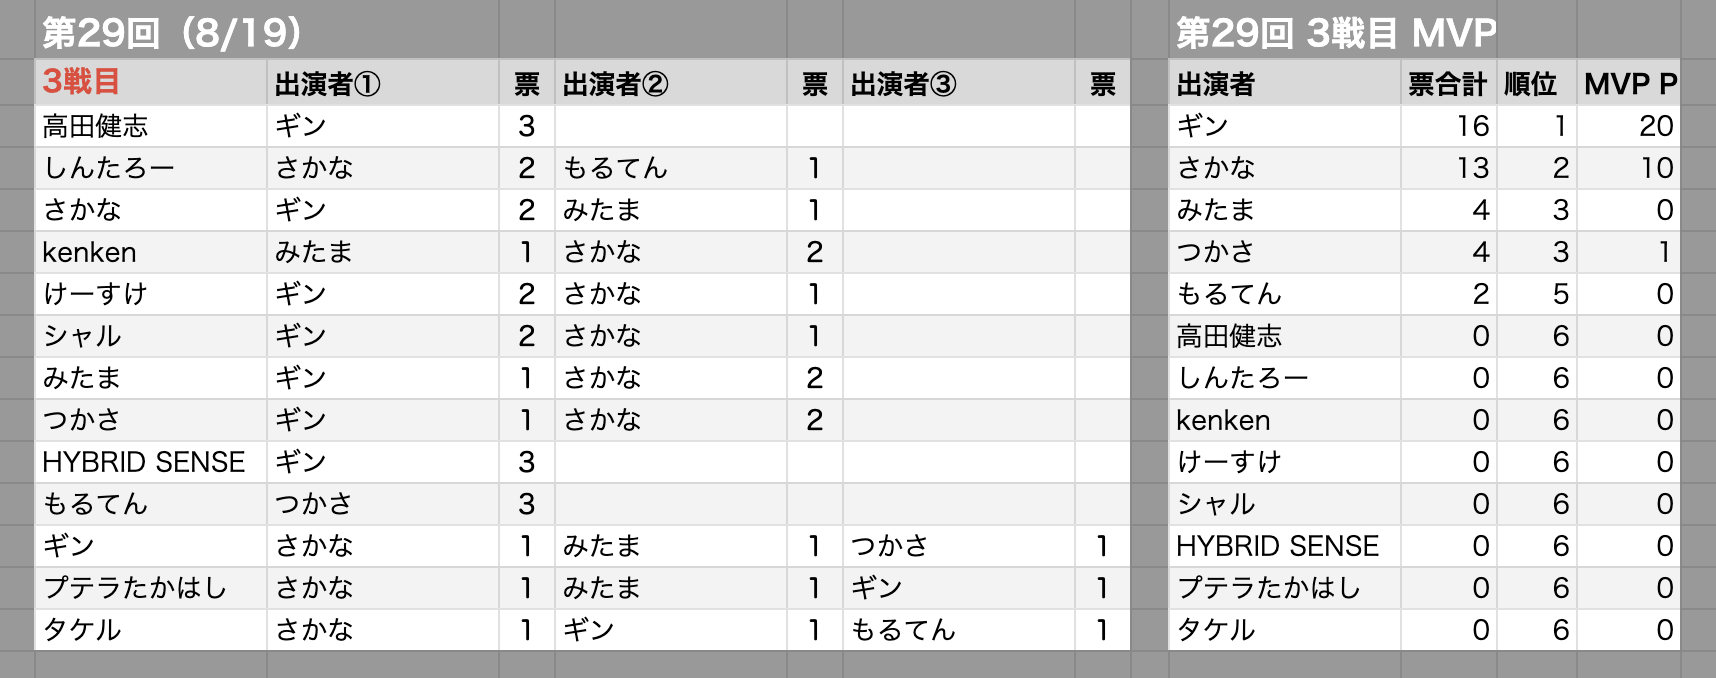
Task: Select the MVP P column header
Action: pos(1629,84)
